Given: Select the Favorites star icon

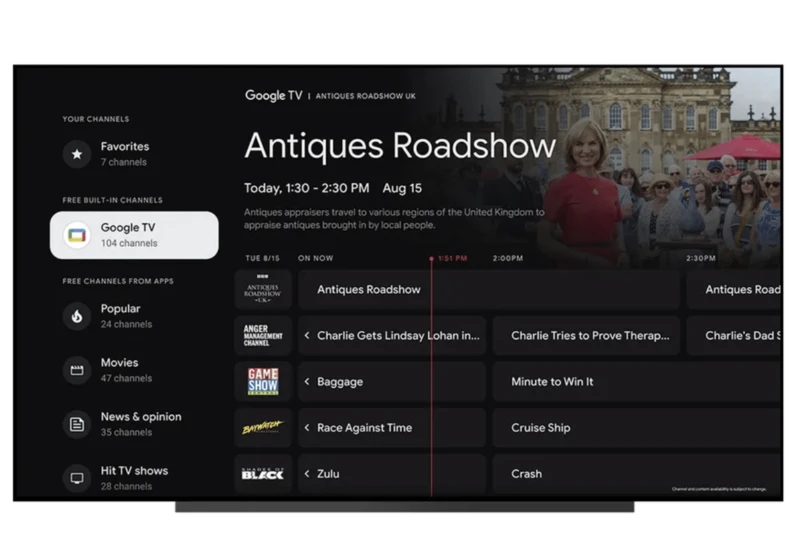Looking at the screenshot, I should [x=77, y=154].
